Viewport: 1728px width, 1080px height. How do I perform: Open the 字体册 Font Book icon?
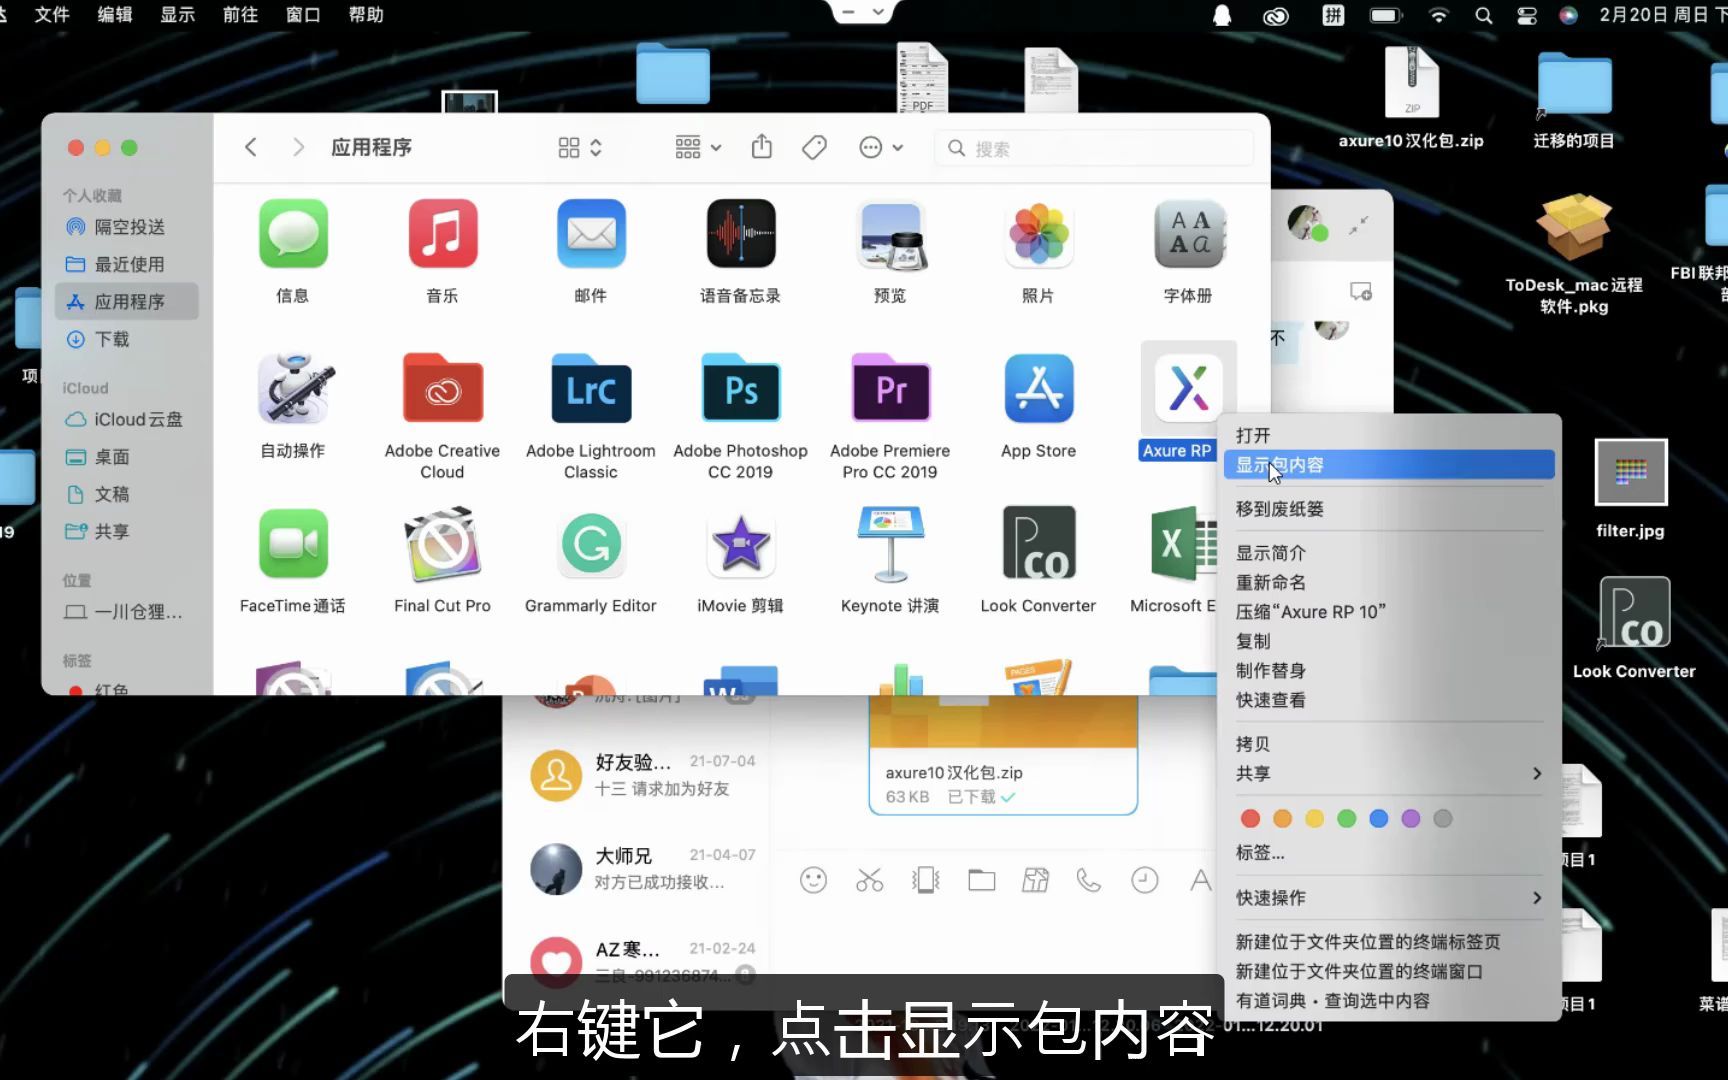(x=1188, y=234)
